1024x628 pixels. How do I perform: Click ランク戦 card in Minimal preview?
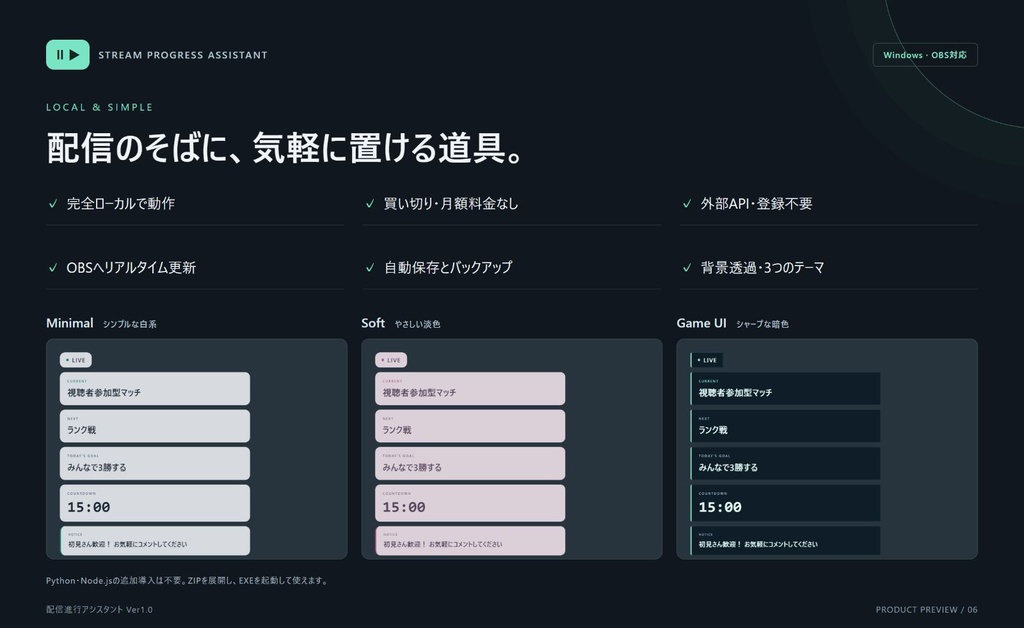[155, 426]
